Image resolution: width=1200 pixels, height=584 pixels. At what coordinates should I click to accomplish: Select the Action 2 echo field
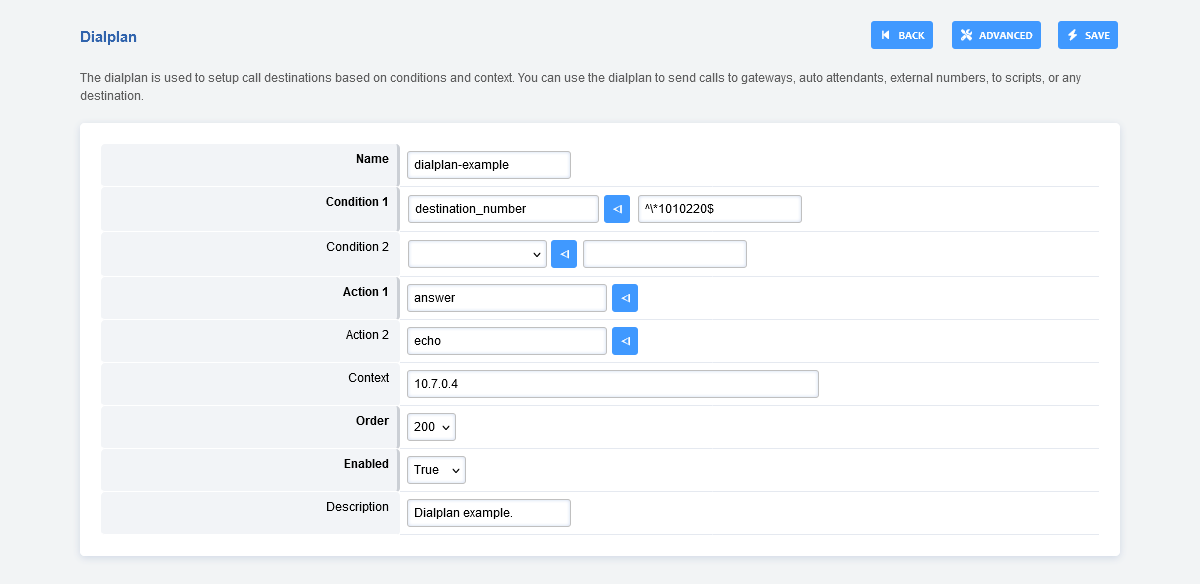click(506, 341)
